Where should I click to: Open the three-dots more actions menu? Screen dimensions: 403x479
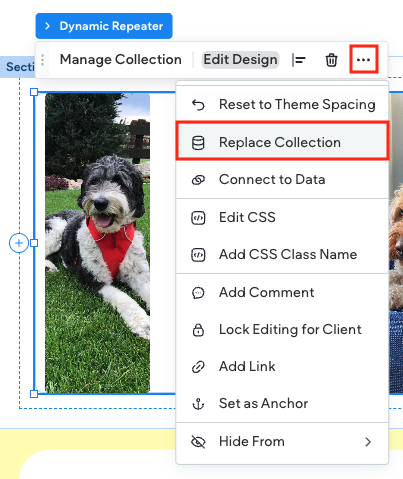(x=363, y=60)
